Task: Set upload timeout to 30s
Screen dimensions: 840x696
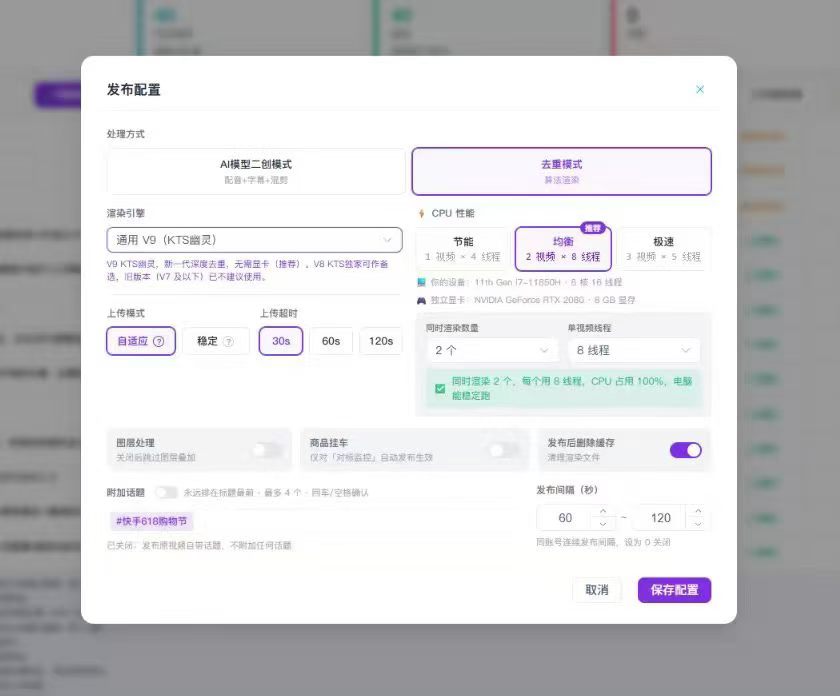Action: [281, 341]
